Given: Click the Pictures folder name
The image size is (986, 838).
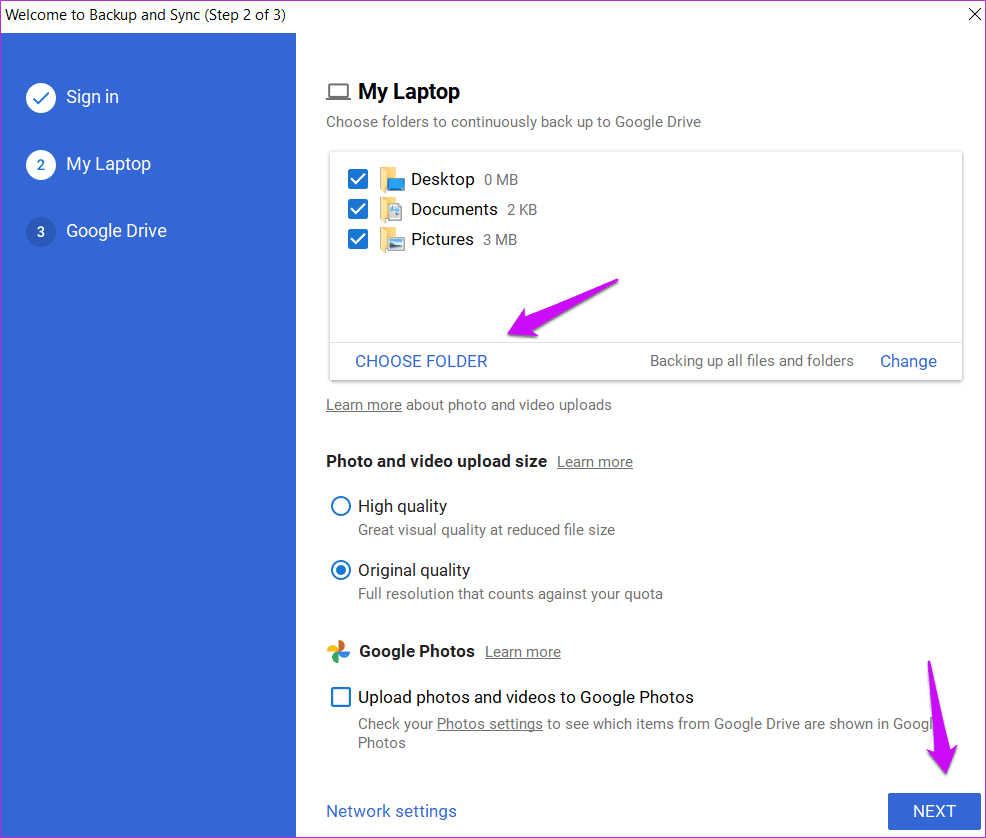Looking at the screenshot, I should (442, 240).
